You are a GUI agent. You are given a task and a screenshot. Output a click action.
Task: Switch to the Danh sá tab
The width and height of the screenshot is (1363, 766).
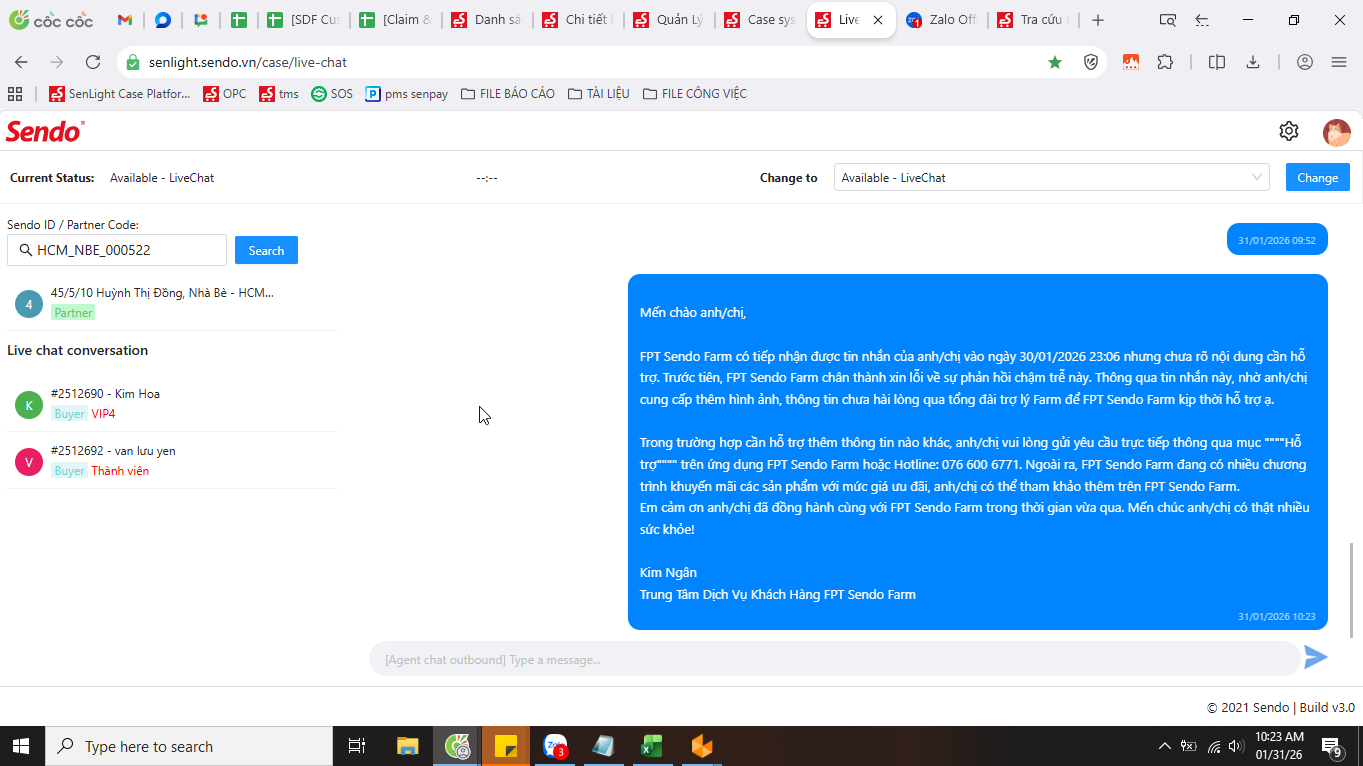point(486,20)
